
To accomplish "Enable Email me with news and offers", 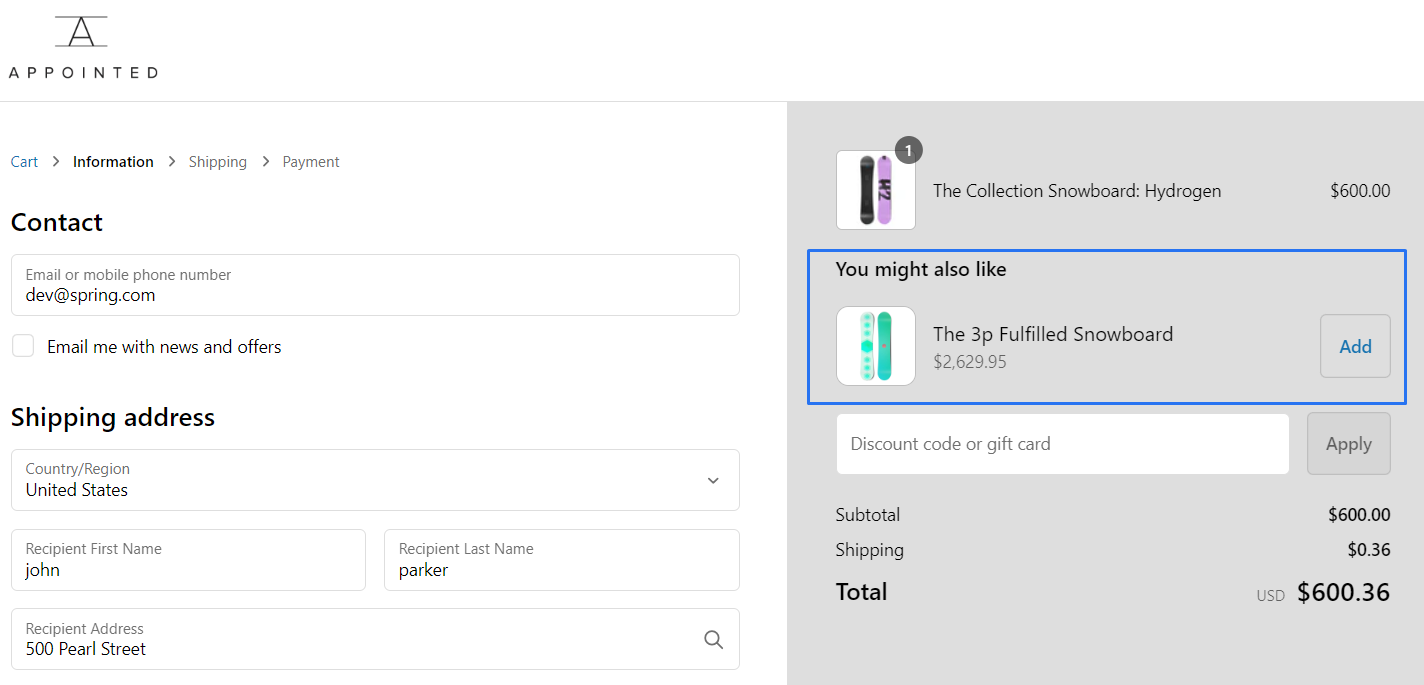I will (x=23, y=346).
